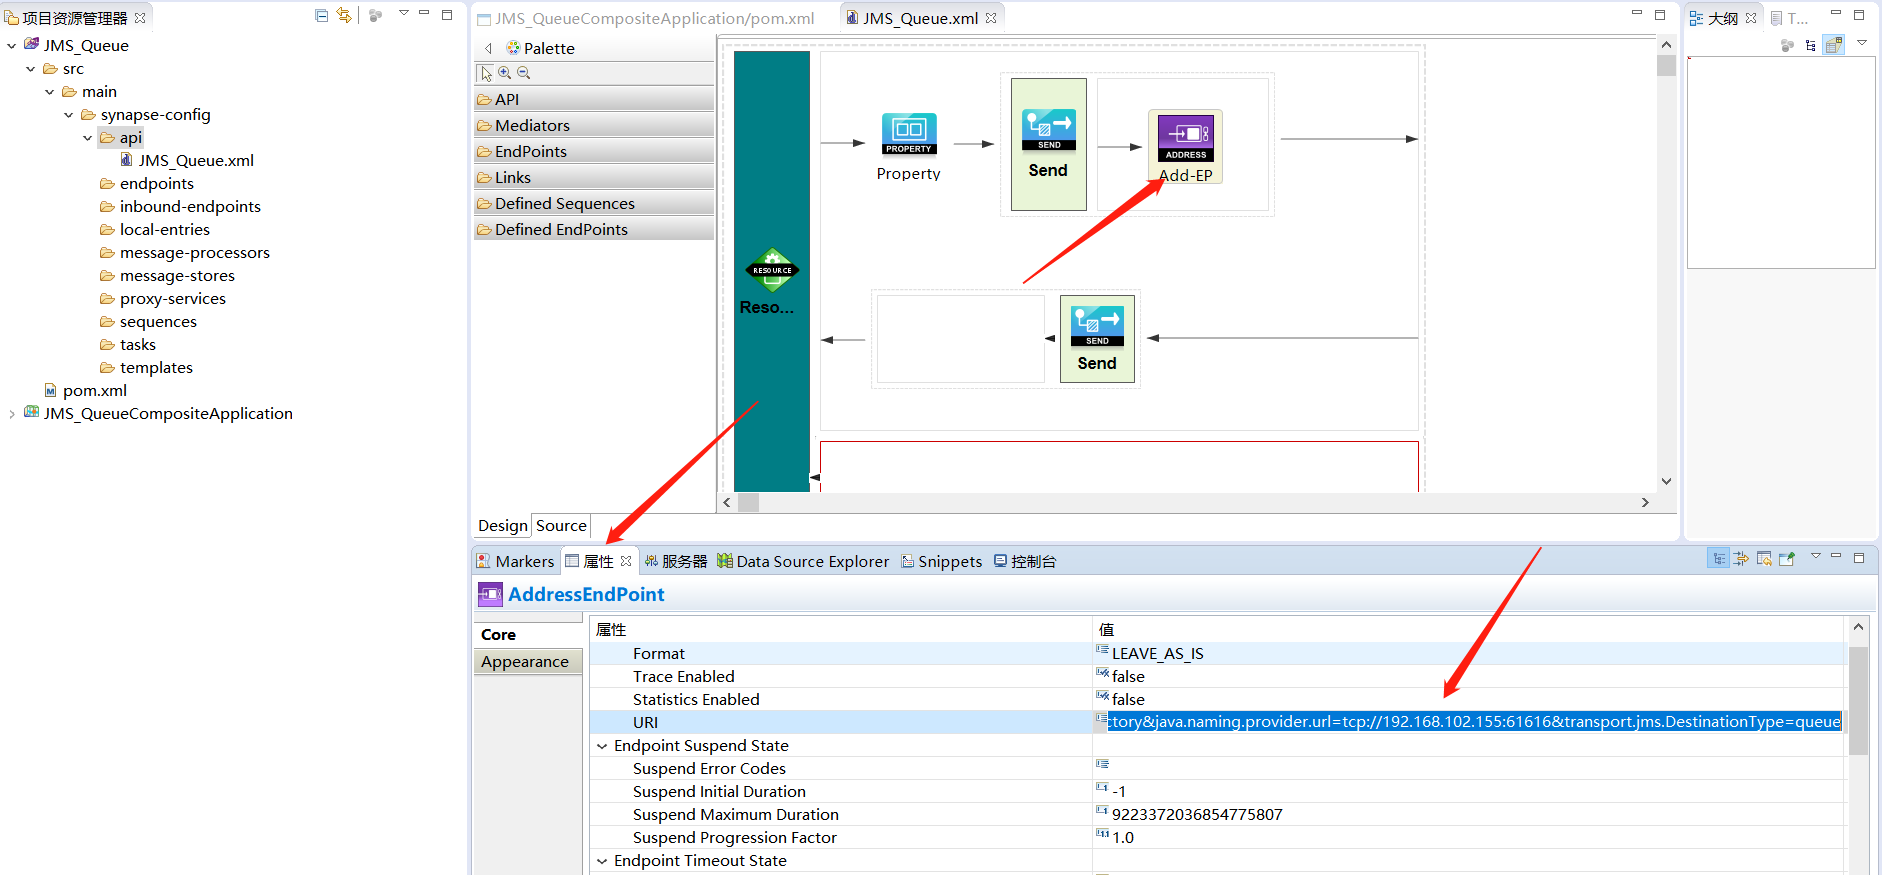
Task: Open the Snippets tab
Action: (x=941, y=561)
